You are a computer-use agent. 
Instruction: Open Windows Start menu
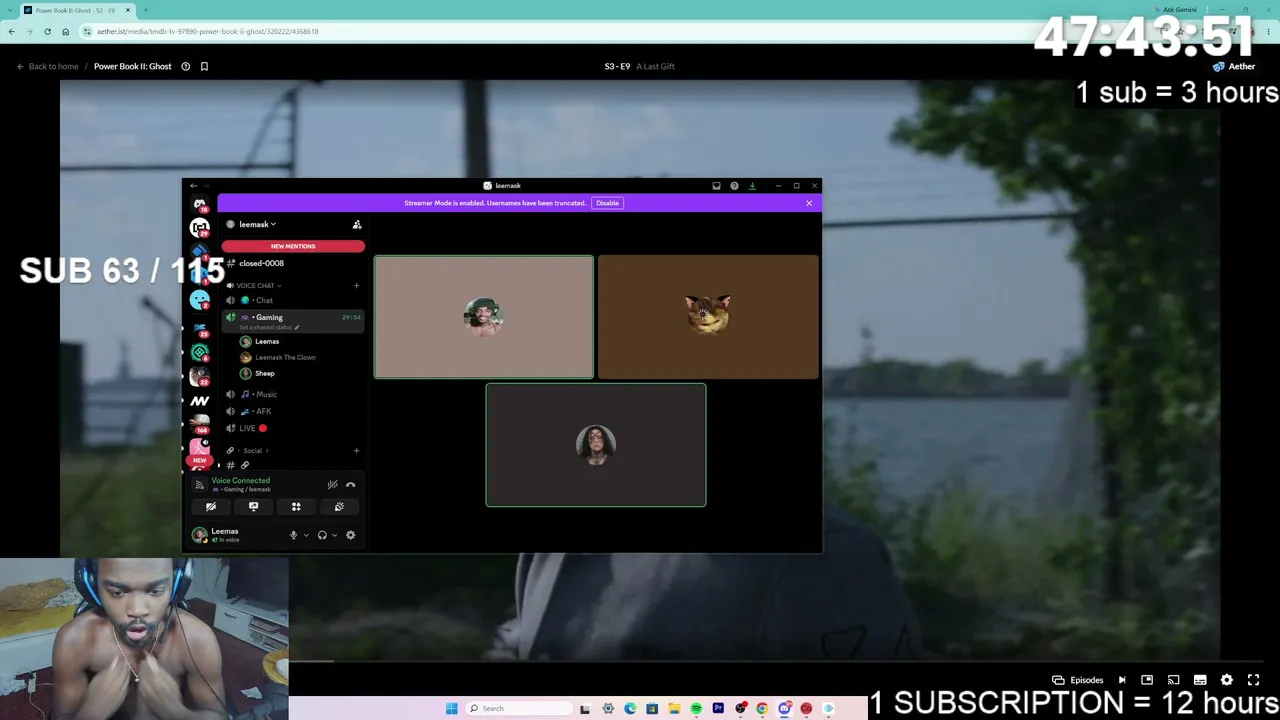452,709
